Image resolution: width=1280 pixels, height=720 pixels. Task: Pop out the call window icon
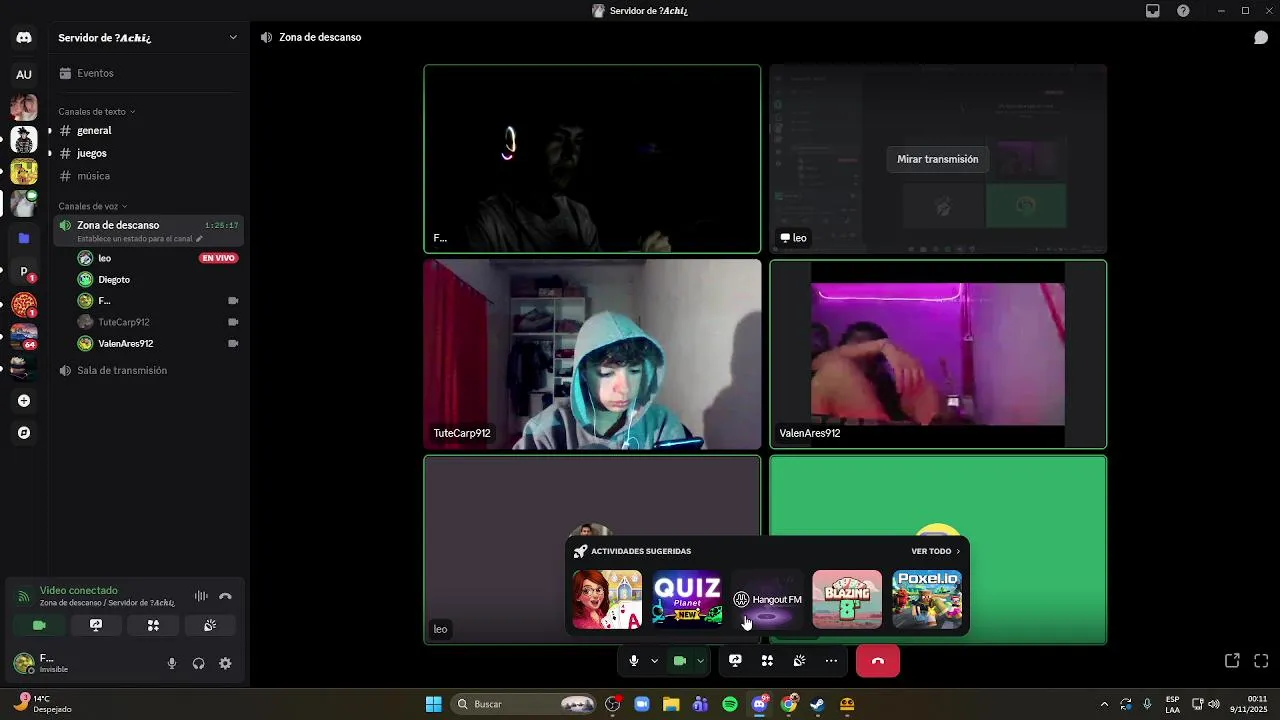point(1232,661)
